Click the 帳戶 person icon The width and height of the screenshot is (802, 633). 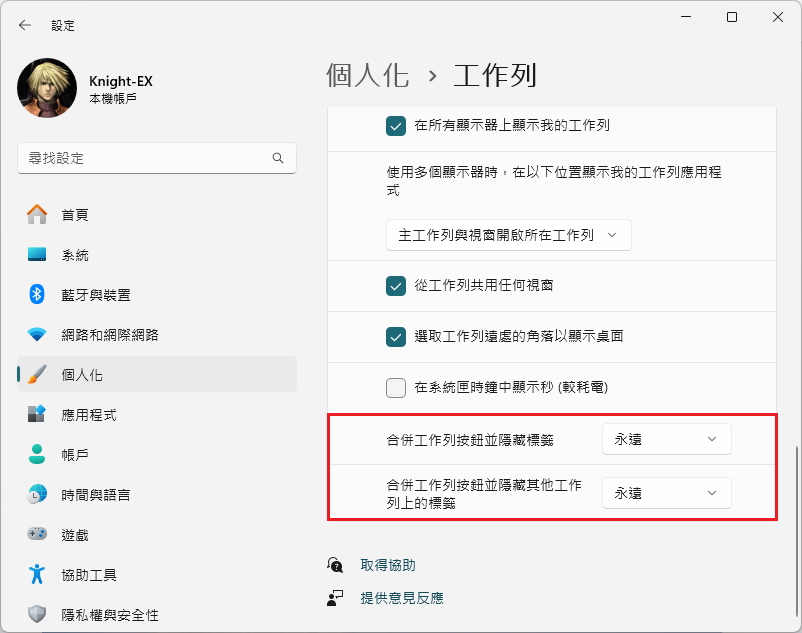coord(37,454)
